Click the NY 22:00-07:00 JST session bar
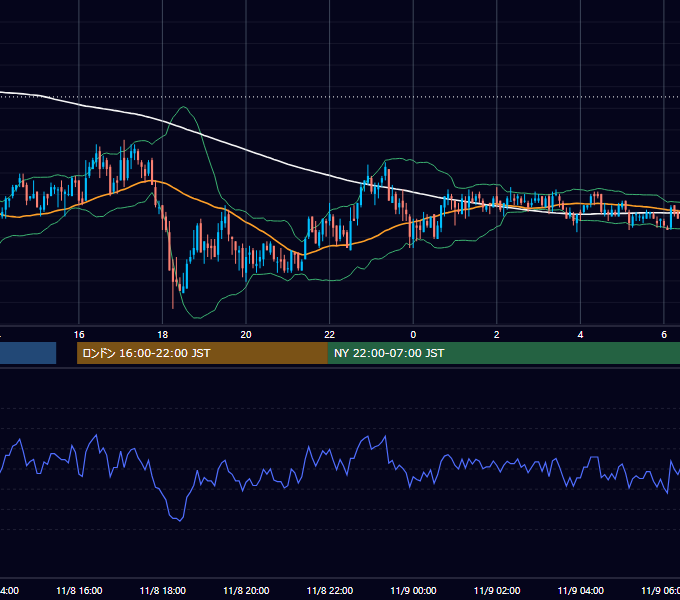Image resolution: width=680 pixels, height=600 pixels. tap(503, 353)
